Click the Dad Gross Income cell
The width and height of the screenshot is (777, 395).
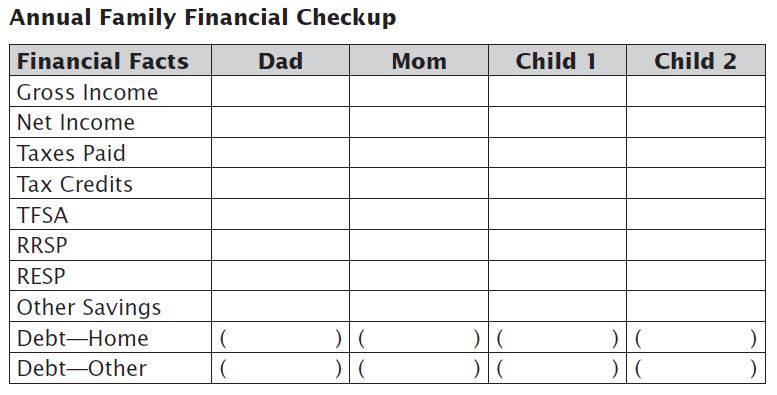point(280,91)
